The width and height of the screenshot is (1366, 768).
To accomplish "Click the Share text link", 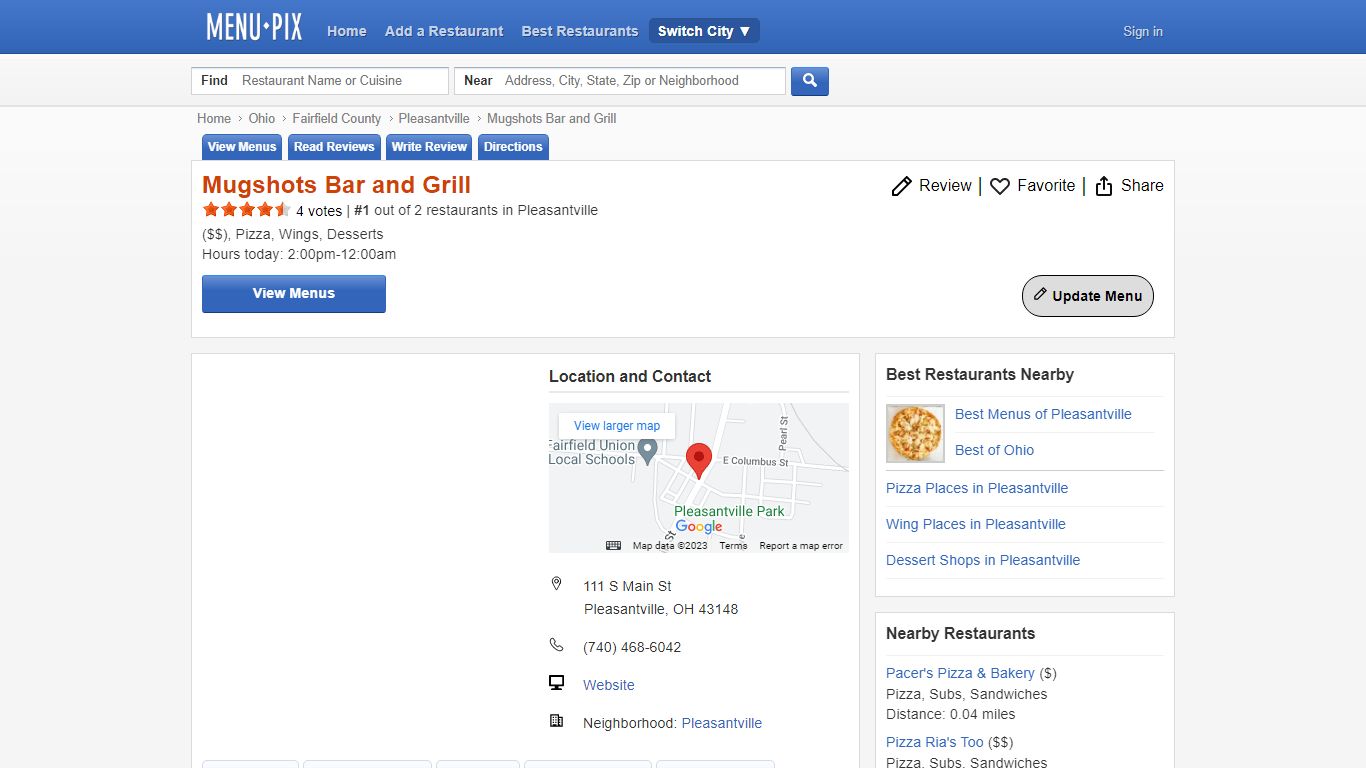I will point(1142,186).
